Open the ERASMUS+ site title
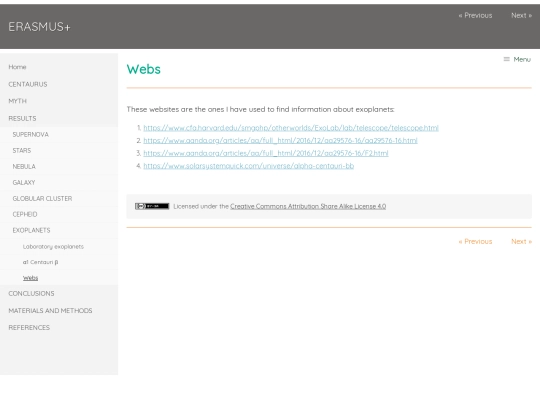Image resolution: width=540 pixels, height=405 pixels. 39,27
